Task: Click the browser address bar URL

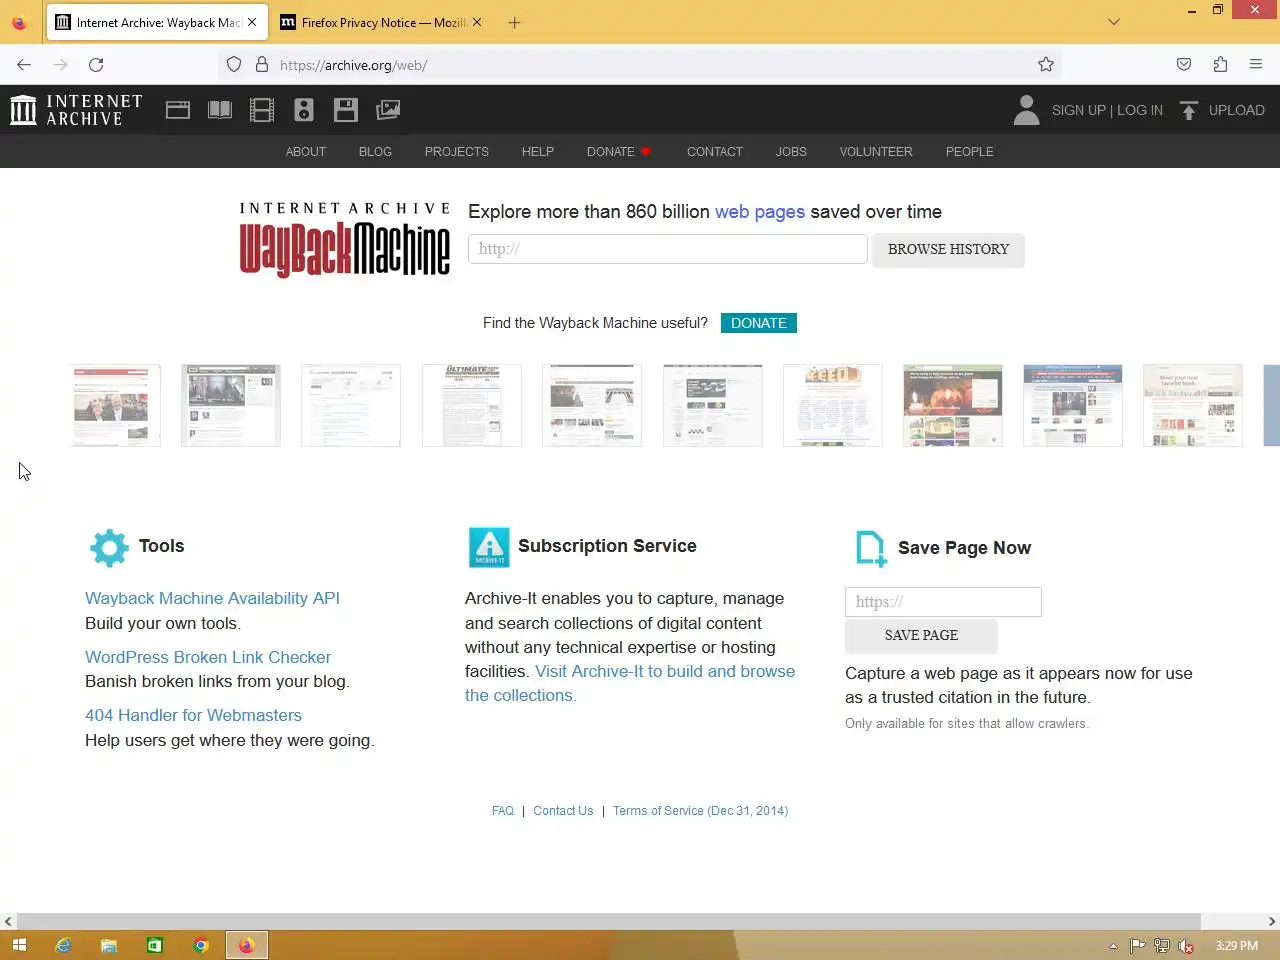Action: pyautogui.click(x=354, y=65)
